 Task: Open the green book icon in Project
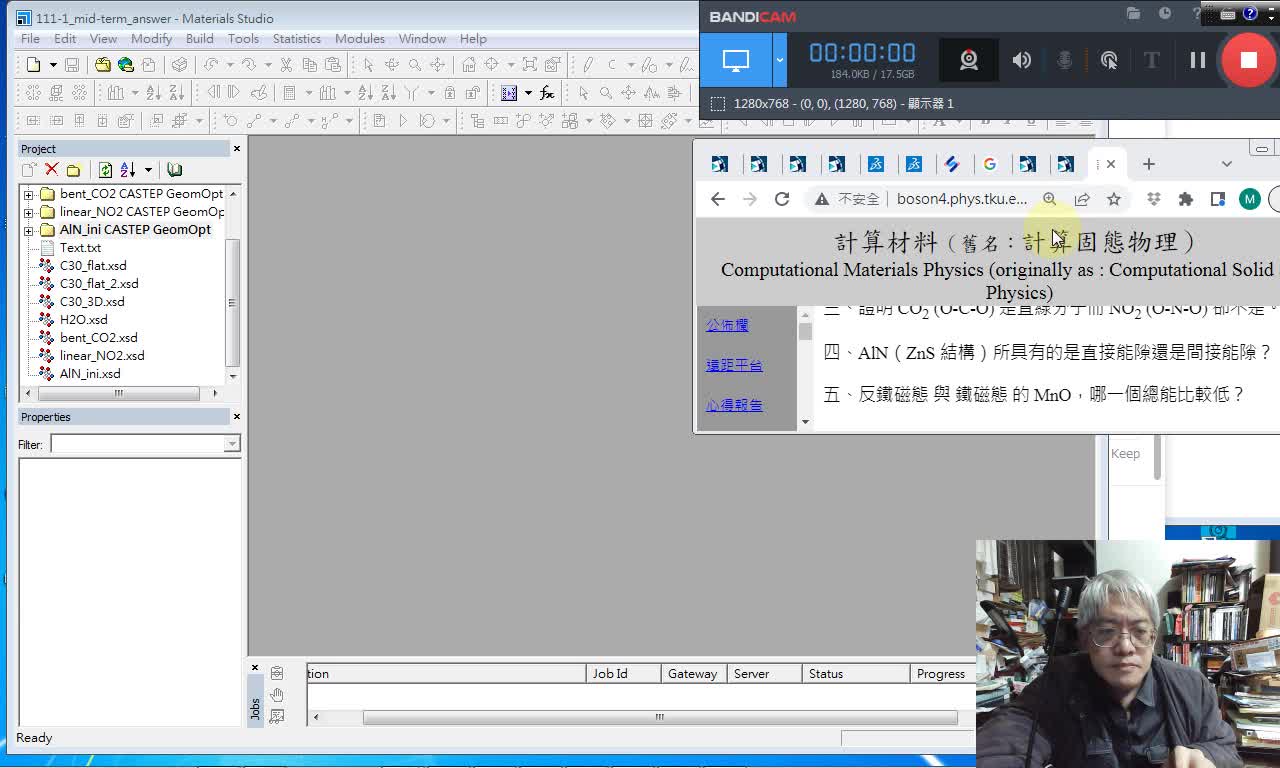[x=174, y=170]
